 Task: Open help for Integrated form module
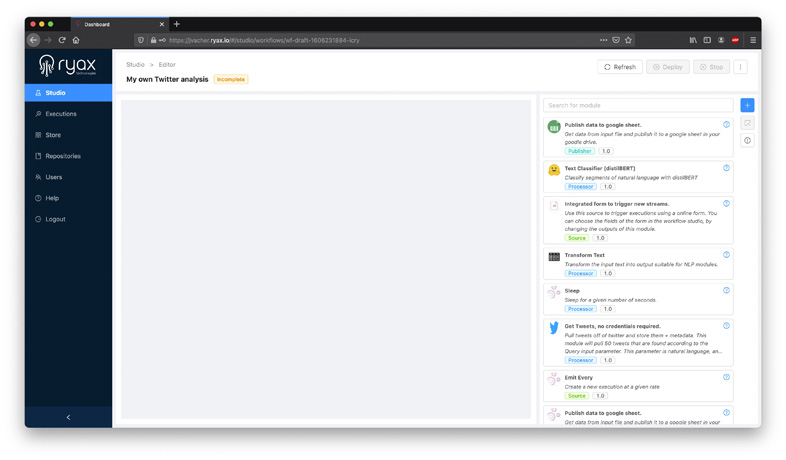tap(726, 203)
